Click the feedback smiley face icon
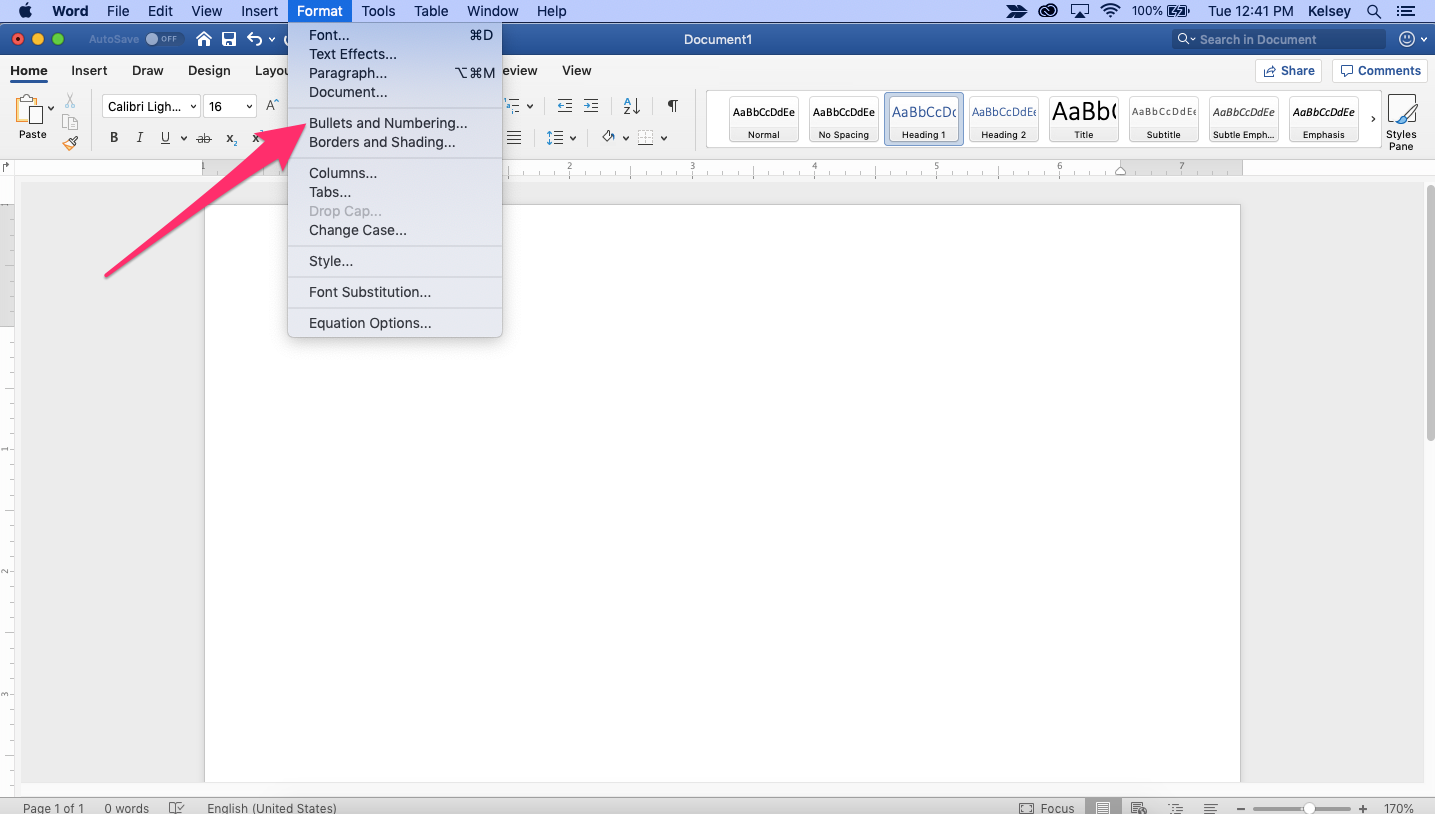This screenshot has height=814, width=1435. 1407,39
